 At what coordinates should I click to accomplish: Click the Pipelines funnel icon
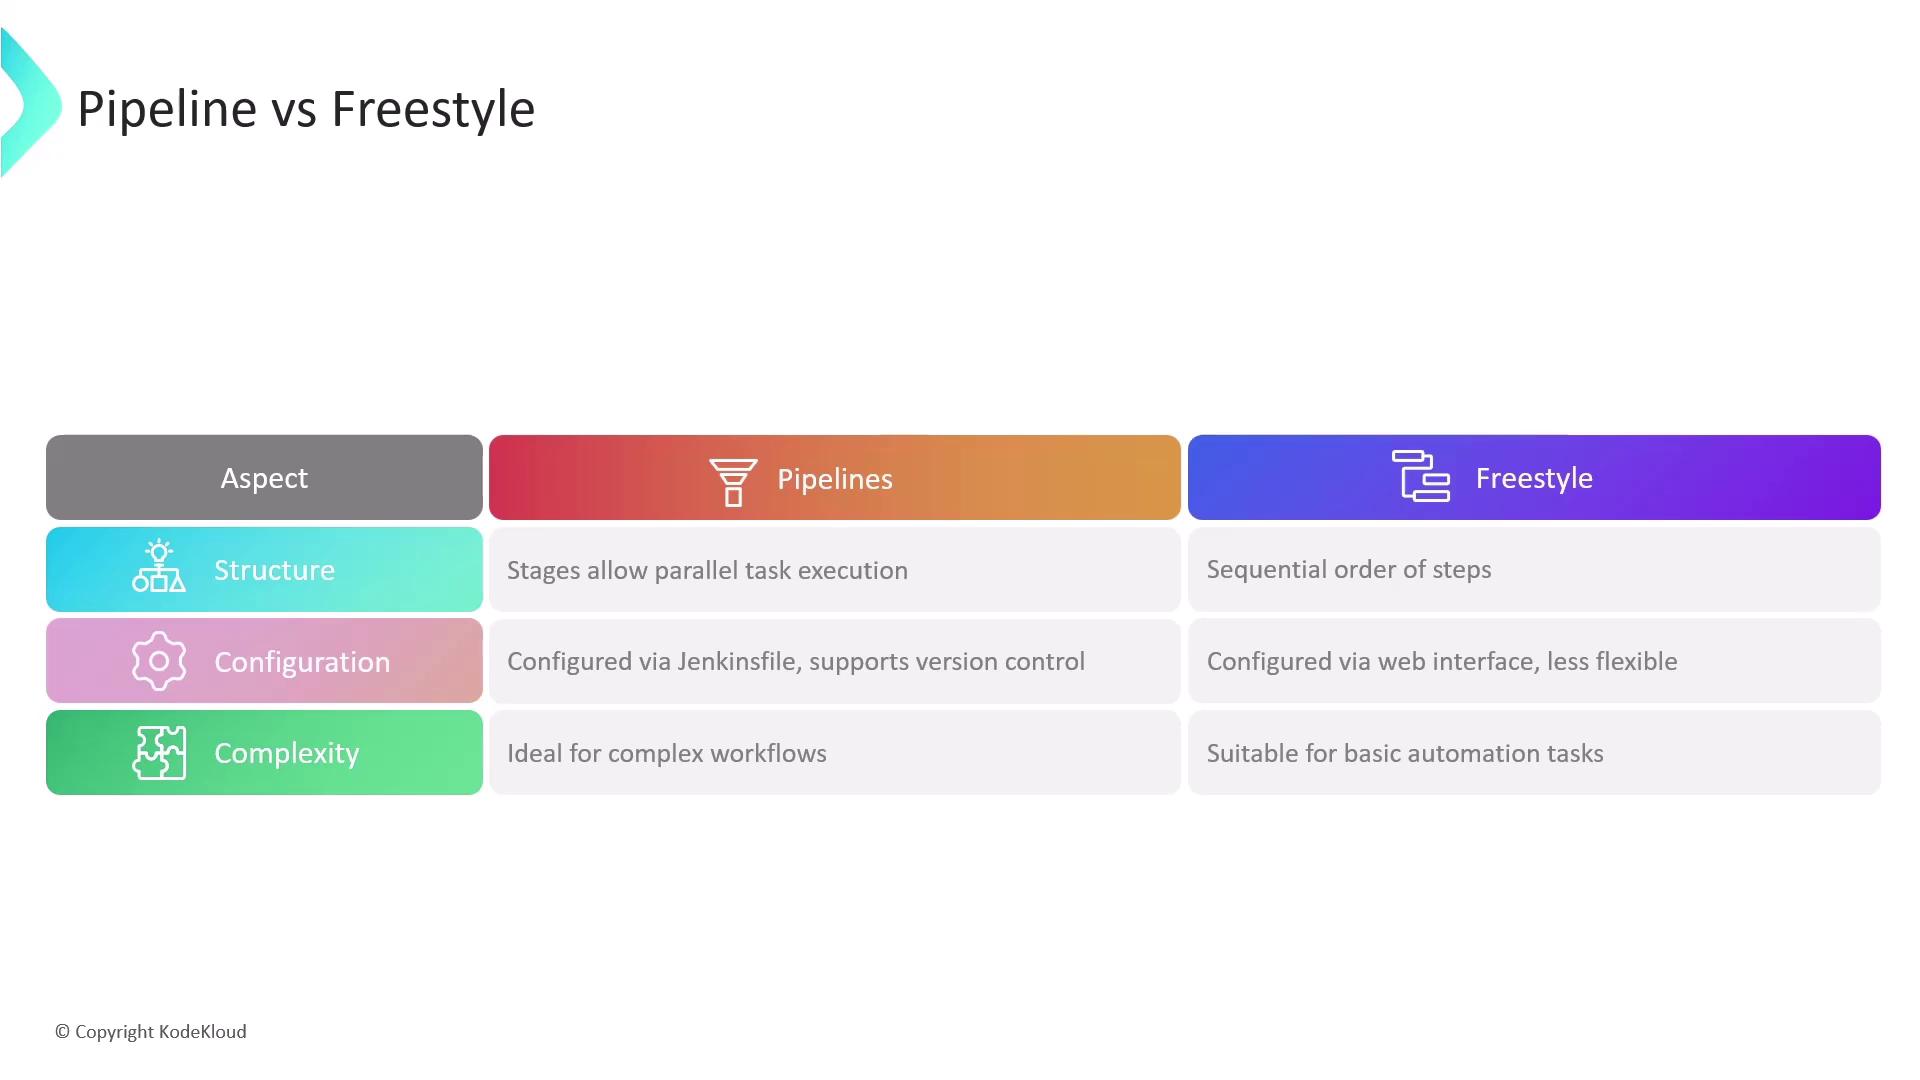733,482
